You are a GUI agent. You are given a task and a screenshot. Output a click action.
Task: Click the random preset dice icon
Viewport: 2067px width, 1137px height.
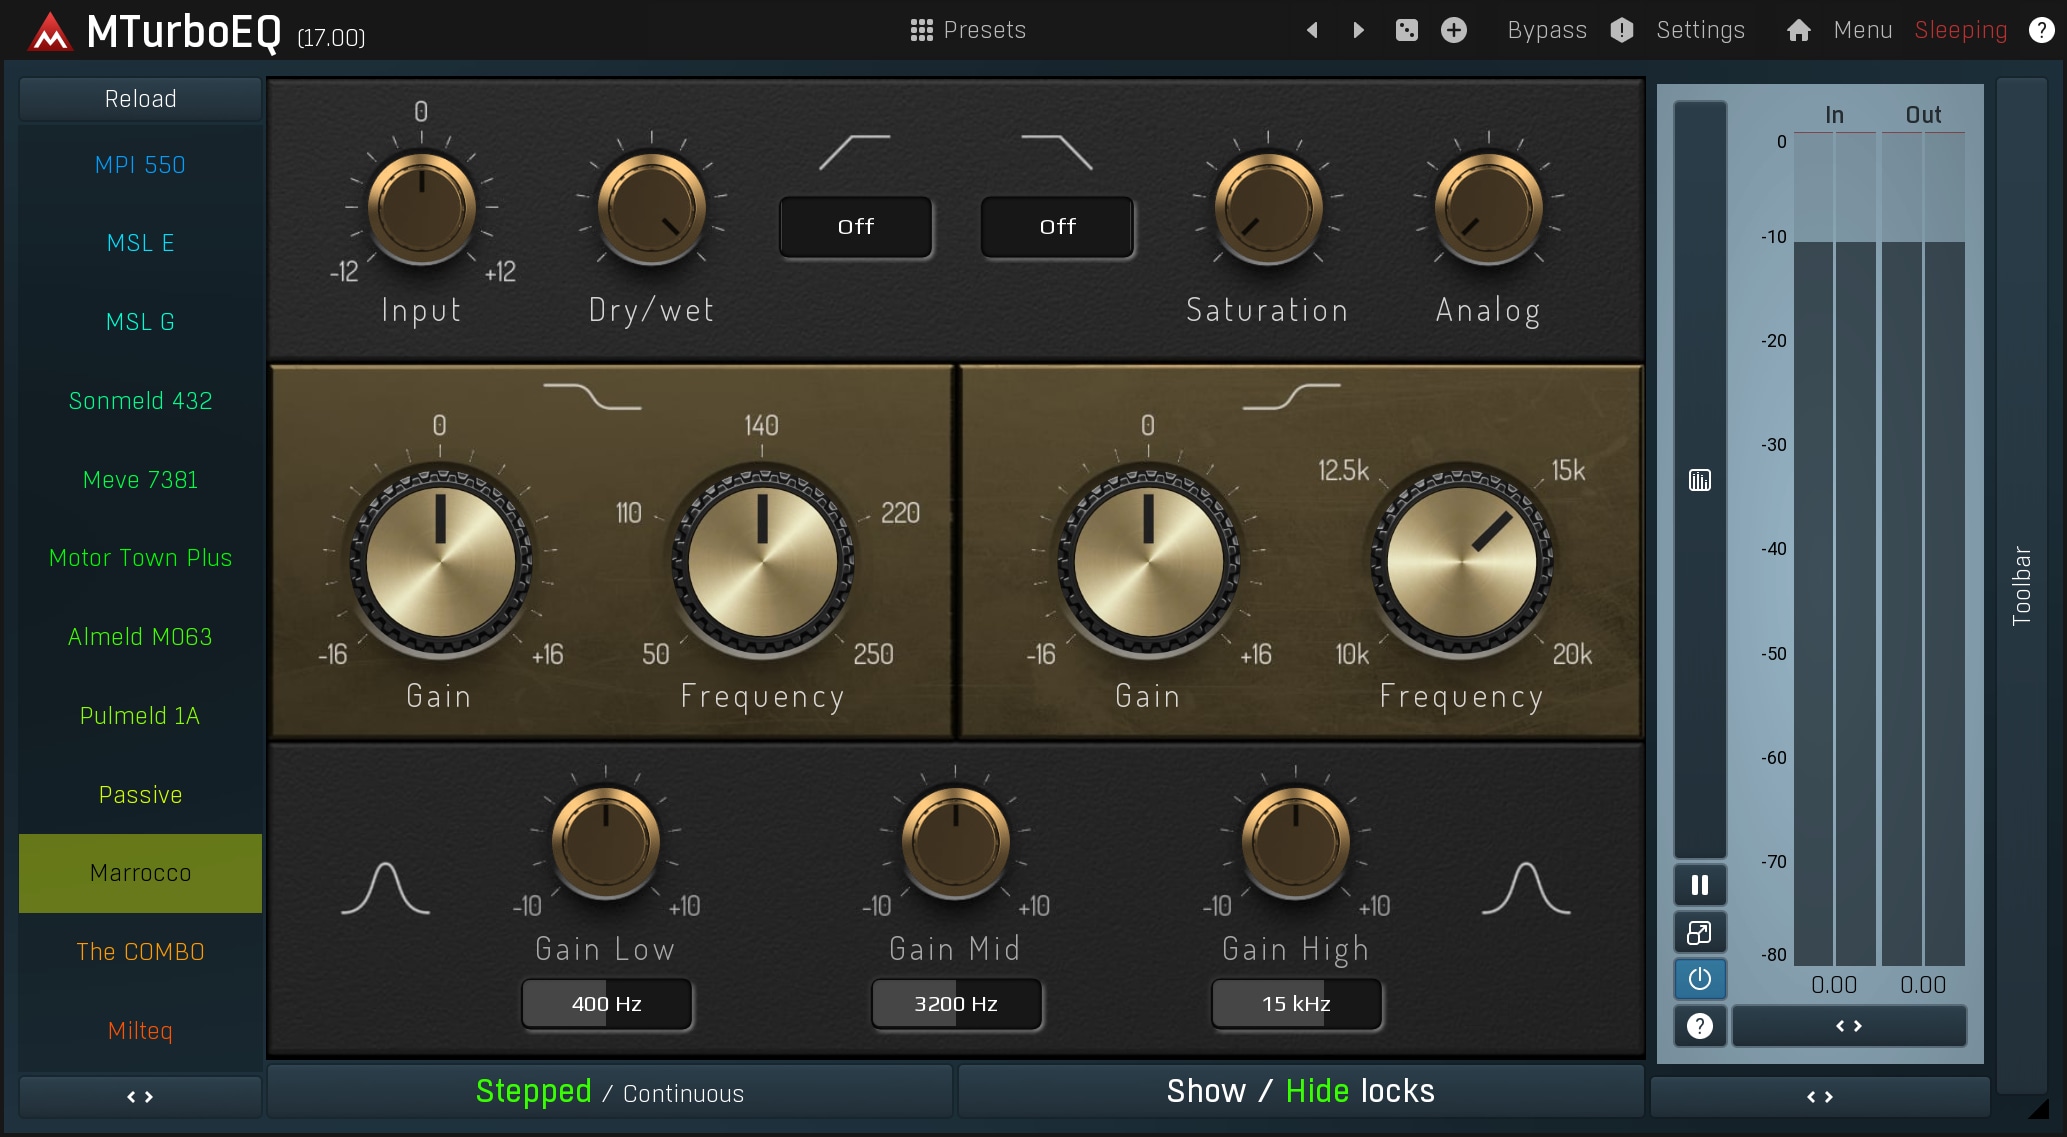pos(1406,30)
